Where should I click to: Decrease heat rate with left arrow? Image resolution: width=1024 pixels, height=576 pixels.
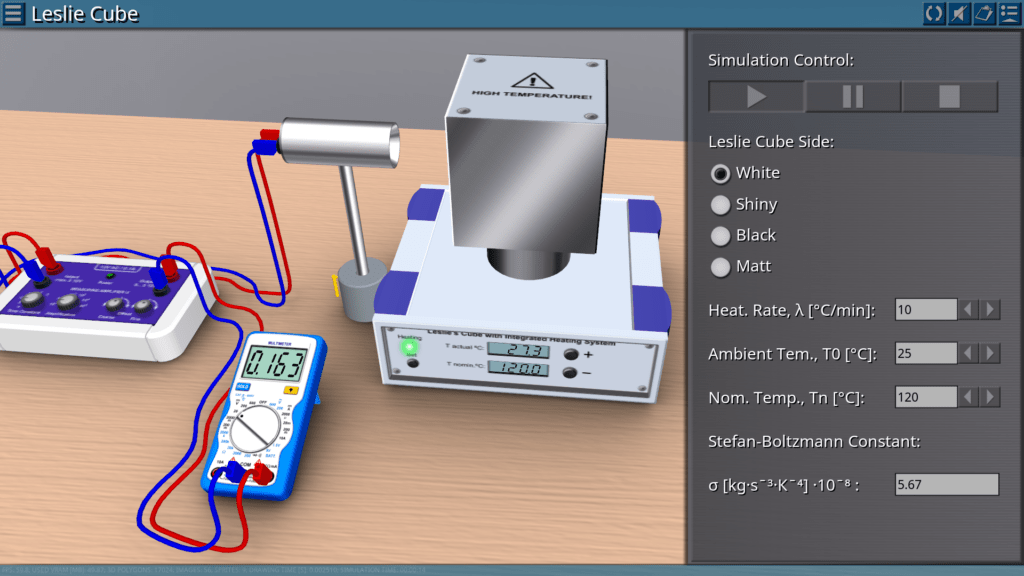[x=969, y=310]
